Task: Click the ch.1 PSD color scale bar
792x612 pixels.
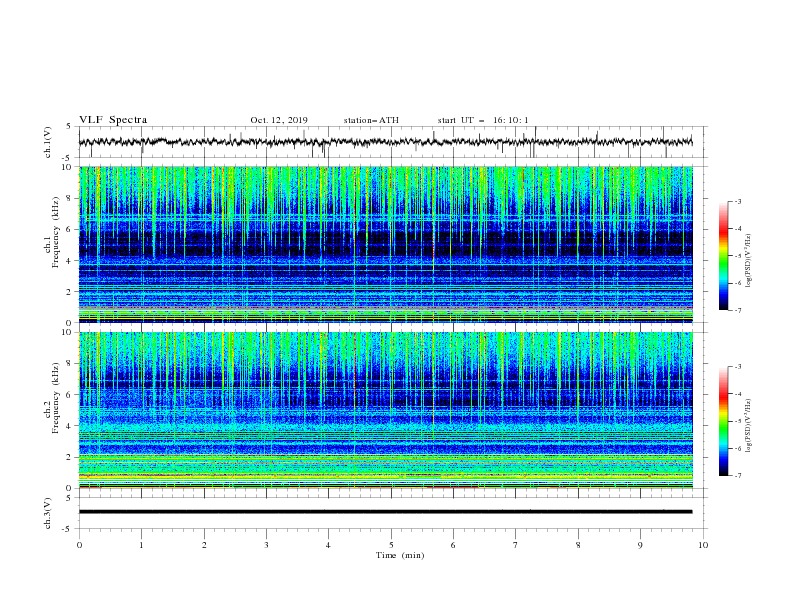Action: (x=723, y=255)
